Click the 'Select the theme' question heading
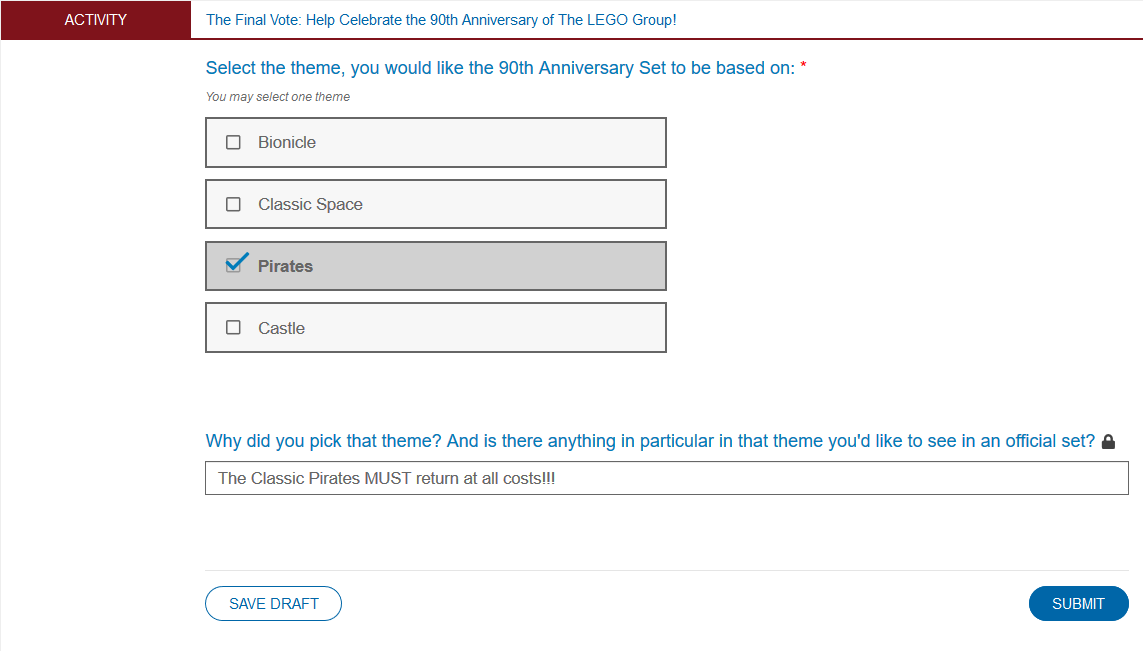Image resolution: width=1143 pixels, height=651 pixels. coord(500,68)
